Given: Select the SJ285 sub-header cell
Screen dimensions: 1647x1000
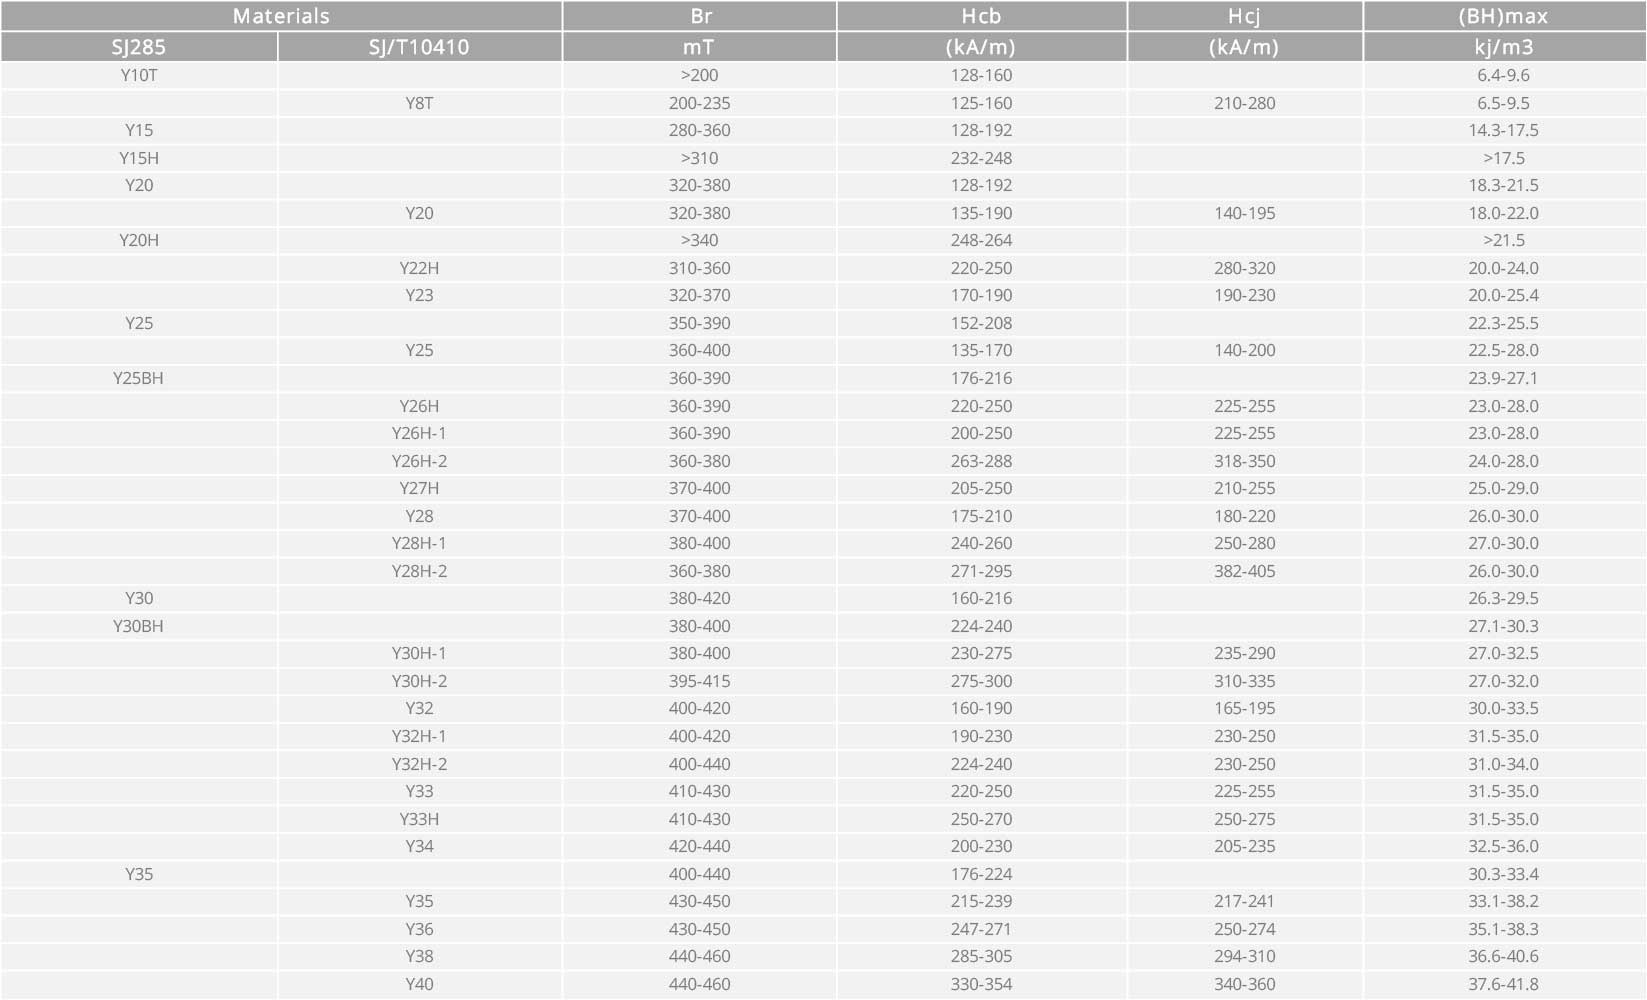Looking at the screenshot, I should [x=139, y=47].
